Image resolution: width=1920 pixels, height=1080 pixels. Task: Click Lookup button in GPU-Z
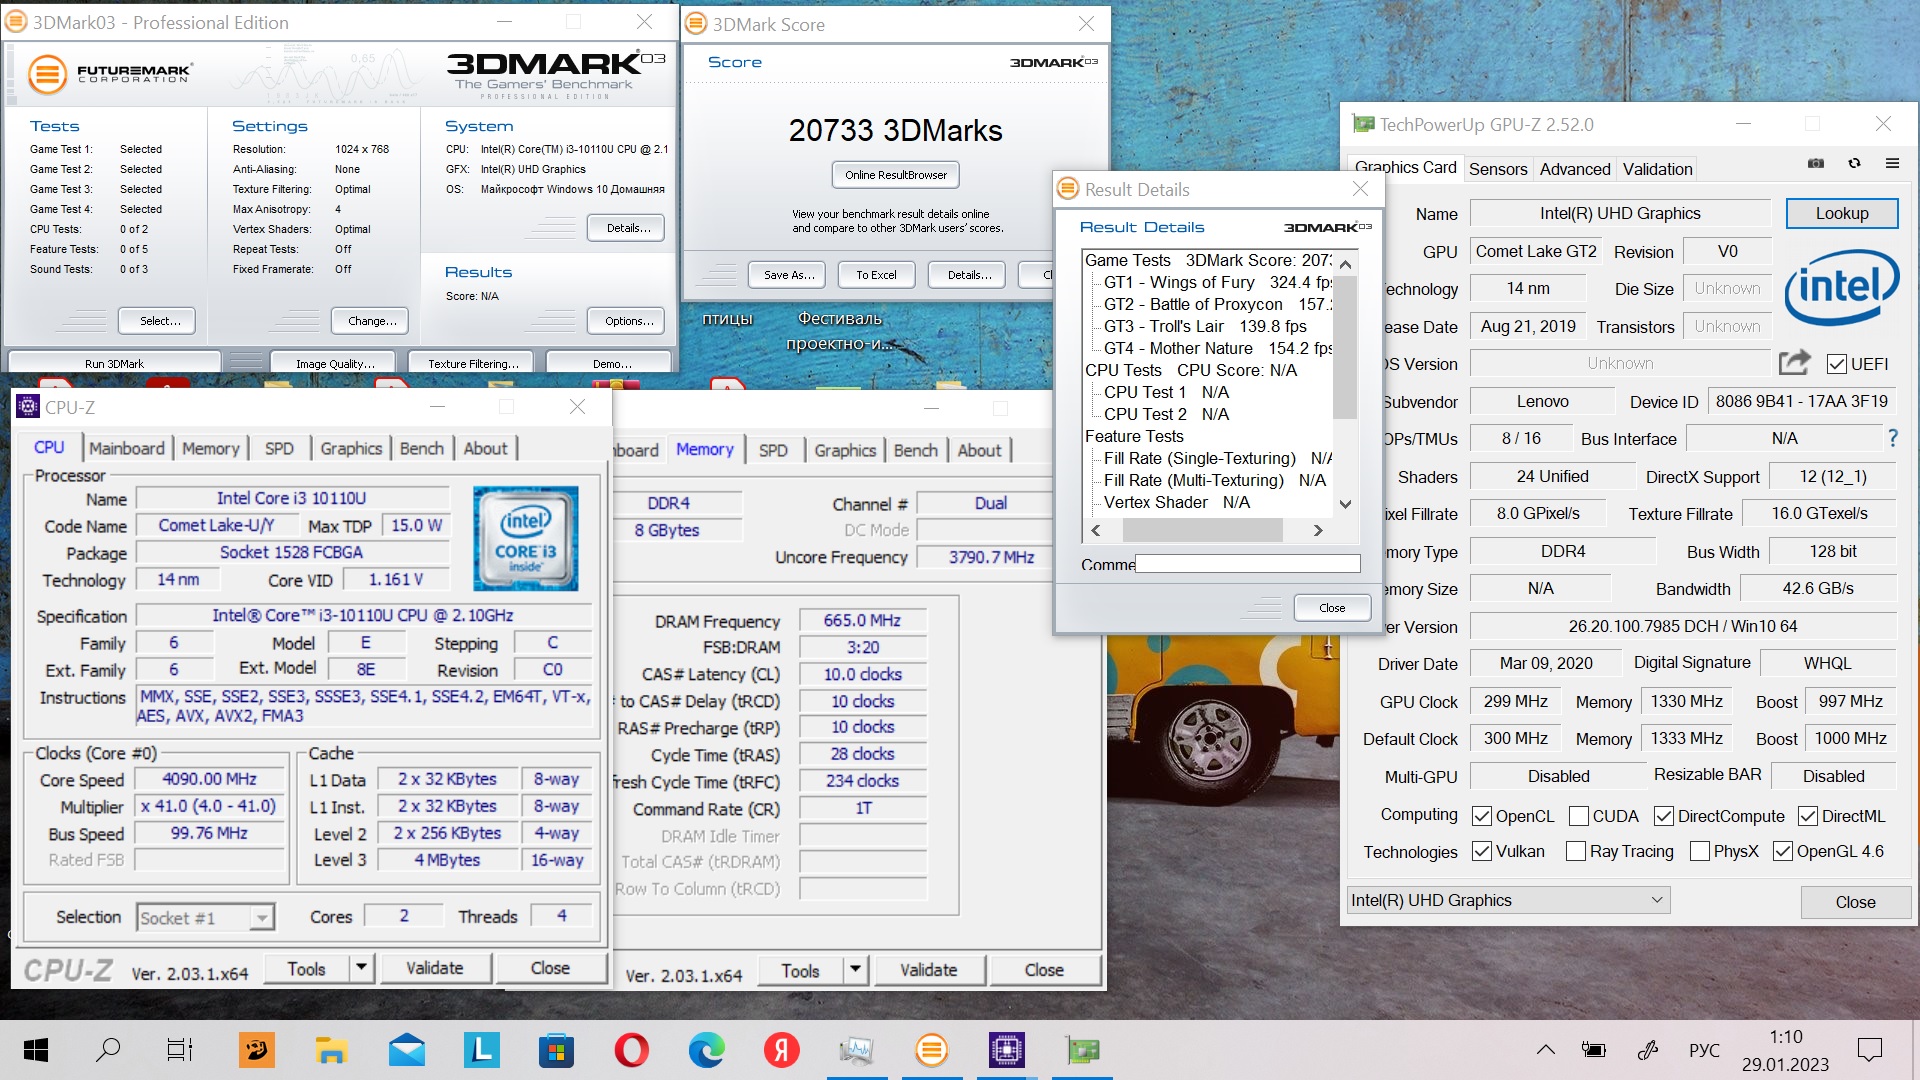click(1841, 213)
